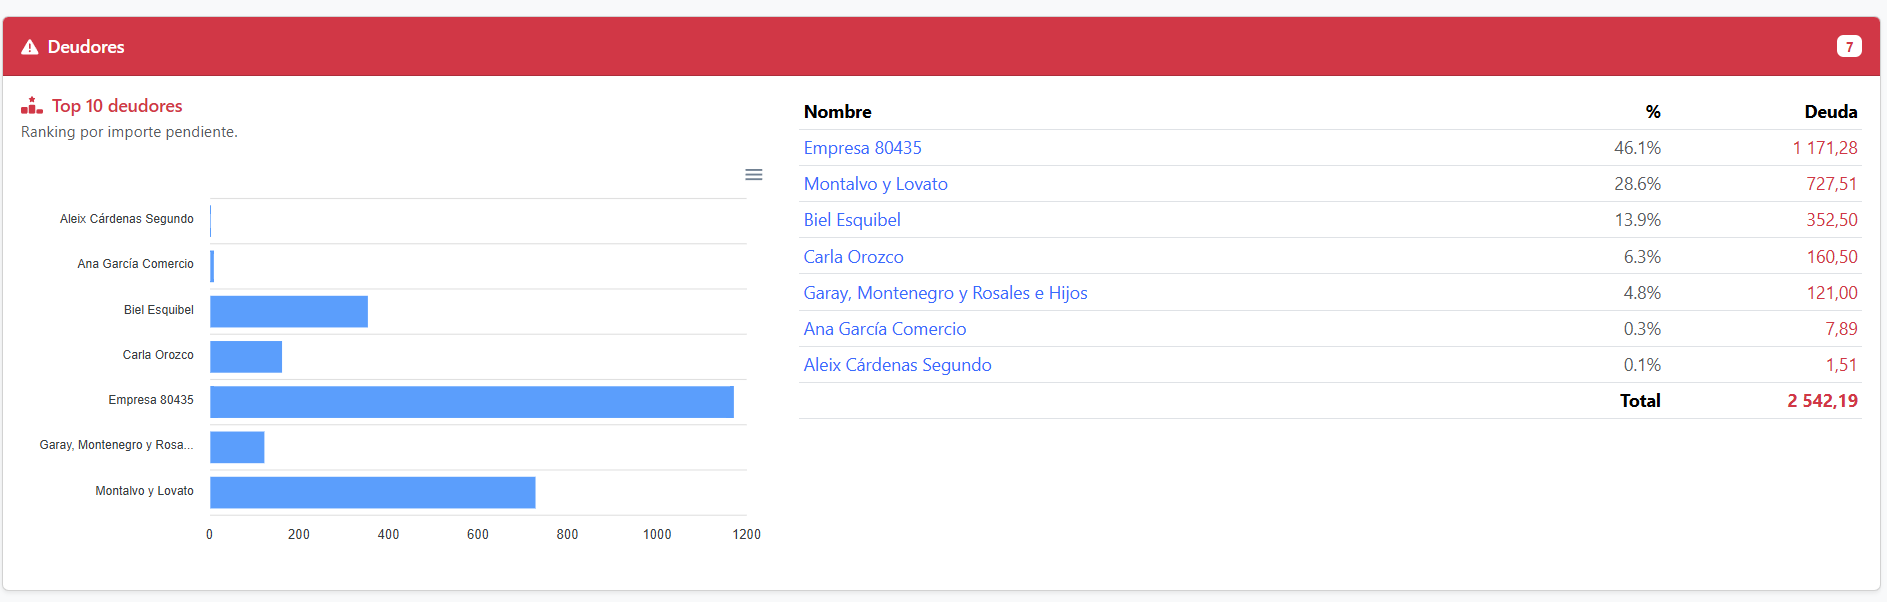This screenshot has height=602, width=1887.
Task: Click the Top 10 deudores heading
Action: (x=117, y=106)
